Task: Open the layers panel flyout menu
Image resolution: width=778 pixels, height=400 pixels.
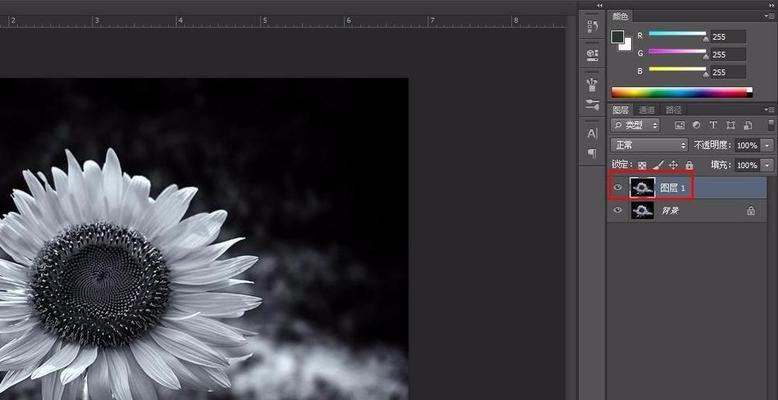Action: coord(770,110)
